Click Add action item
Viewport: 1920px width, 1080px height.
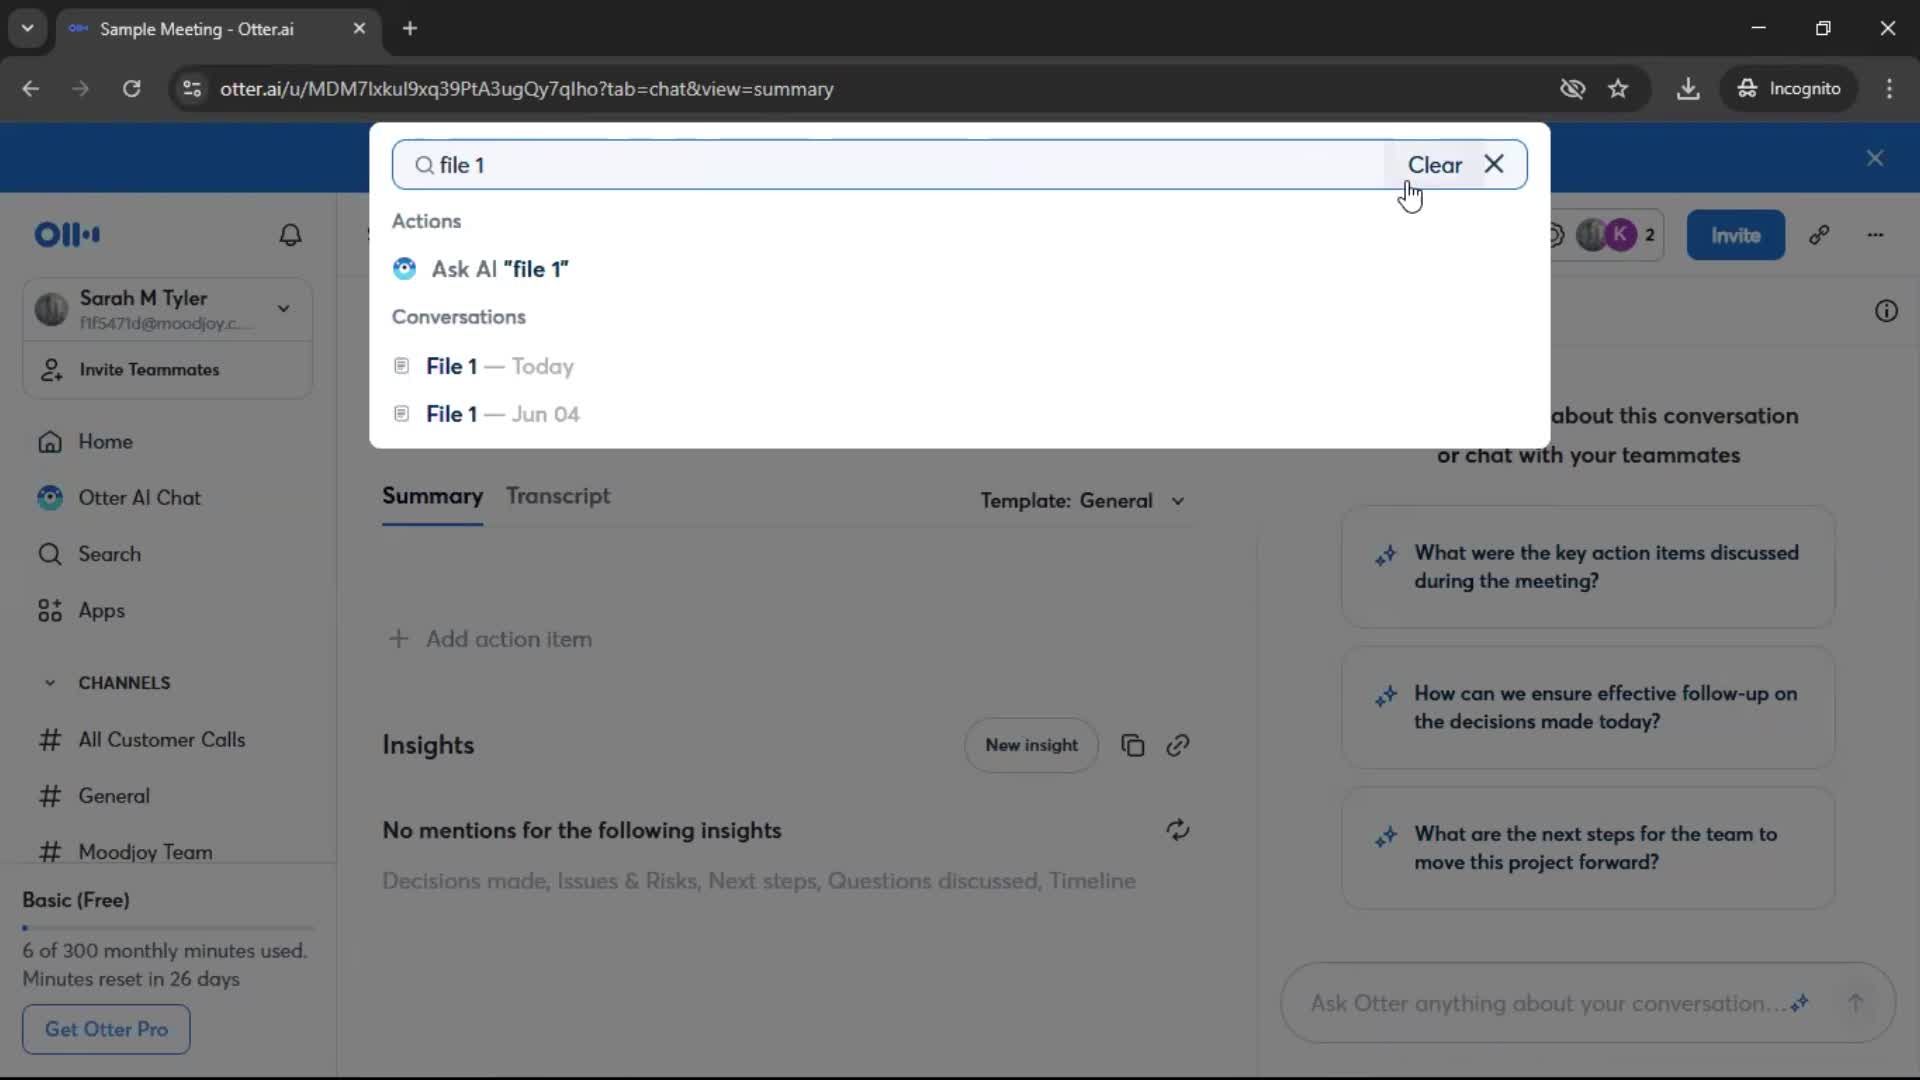[490, 639]
